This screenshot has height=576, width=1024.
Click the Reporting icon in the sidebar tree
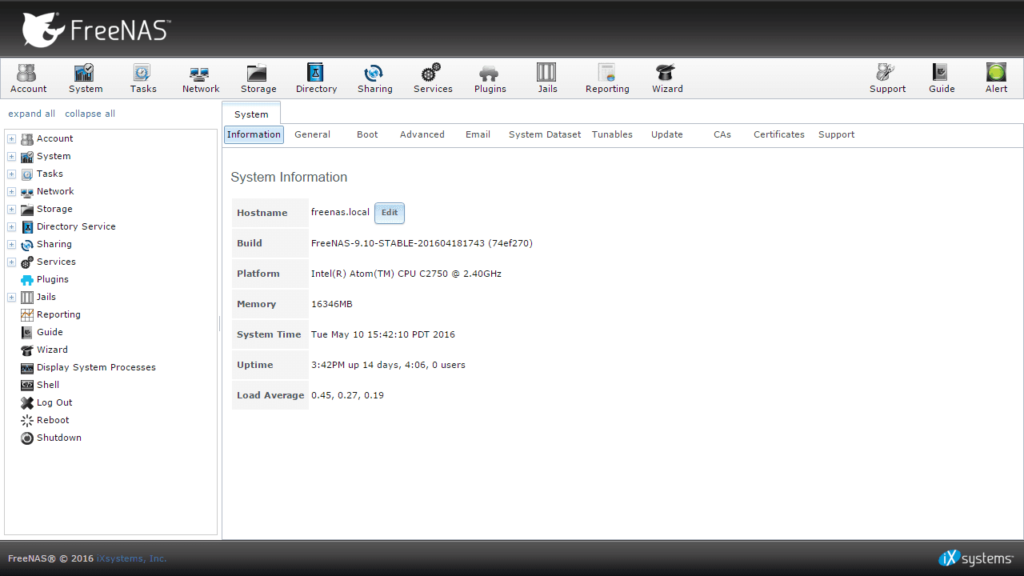pyautogui.click(x=27, y=315)
